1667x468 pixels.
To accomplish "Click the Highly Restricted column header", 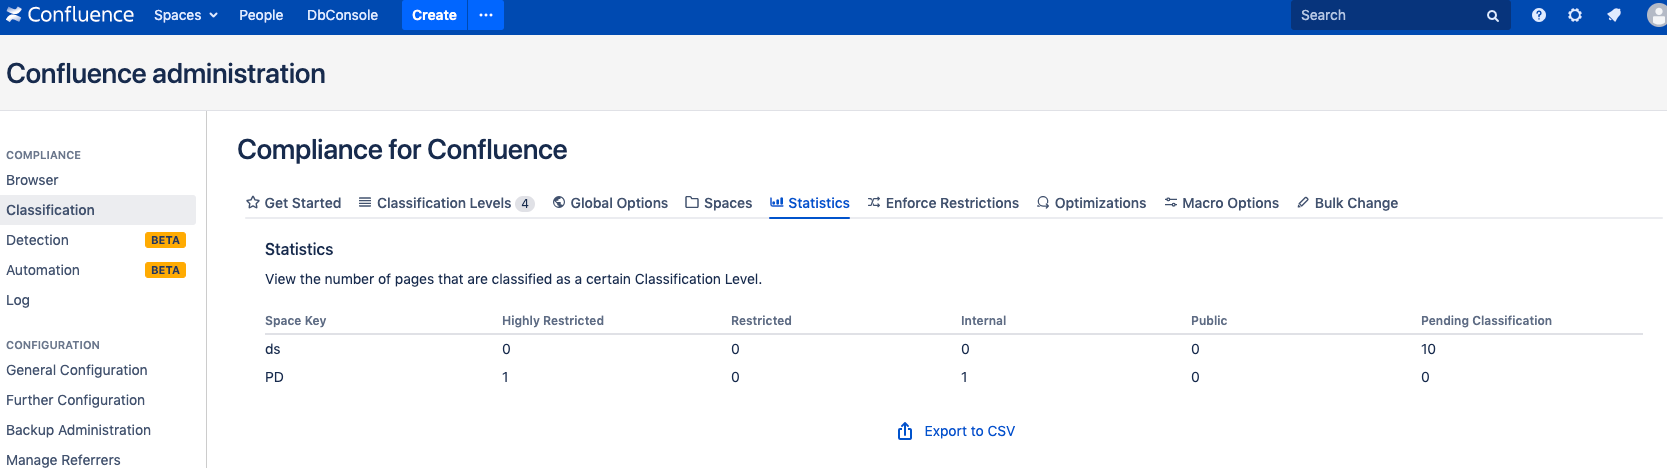I will click(x=553, y=321).
